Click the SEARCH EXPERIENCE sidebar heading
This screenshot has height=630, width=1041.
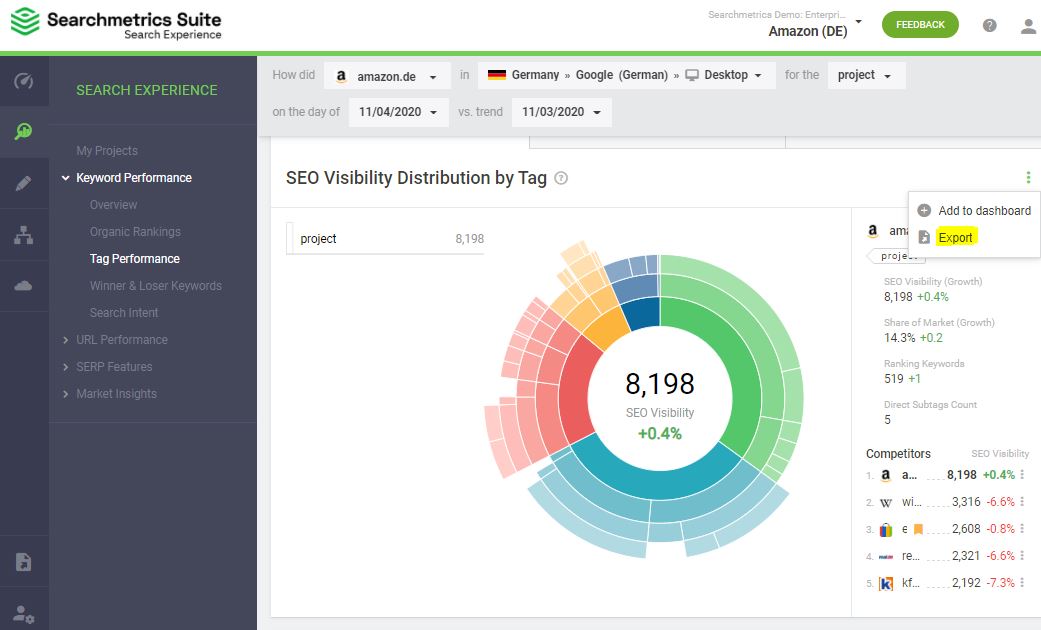click(147, 90)
